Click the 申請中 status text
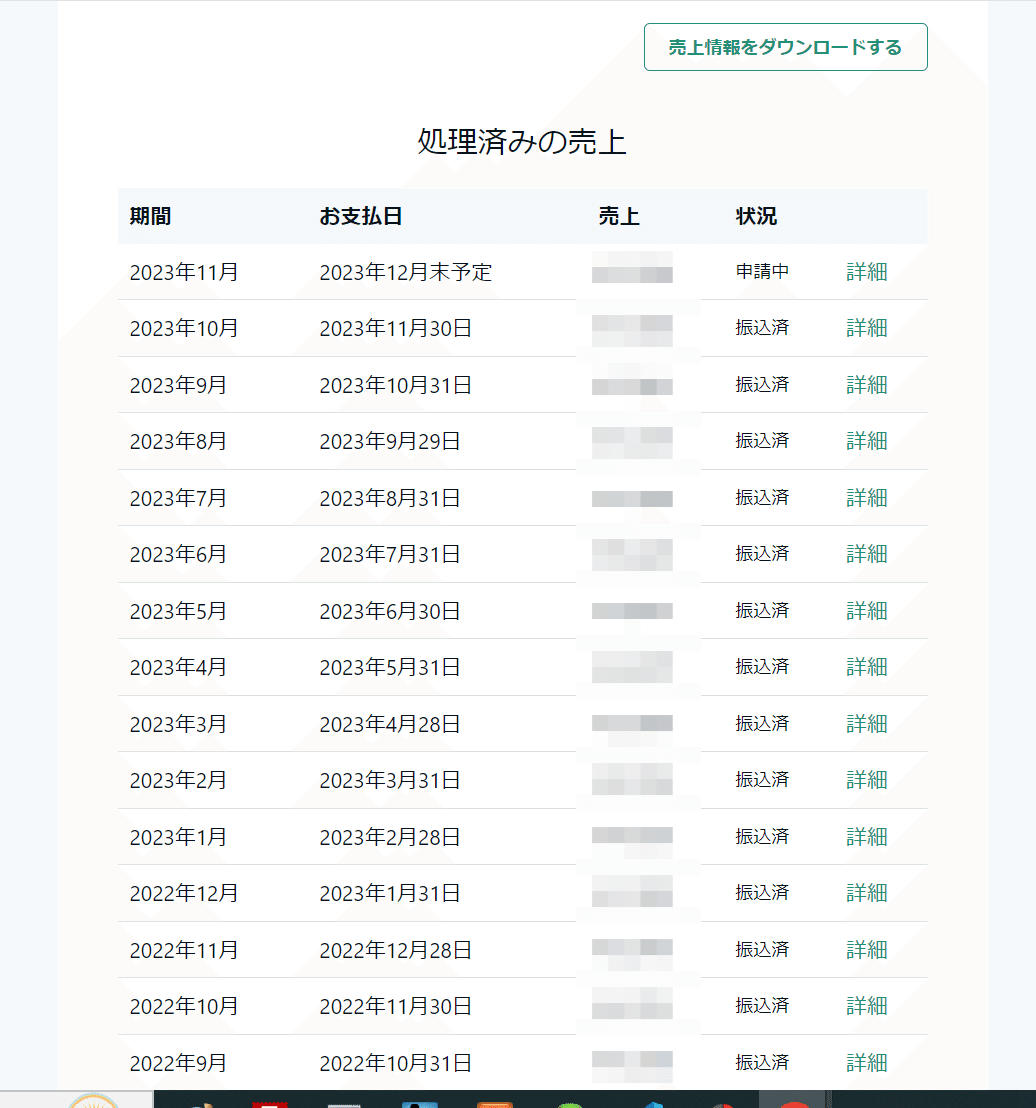 [762, 272]
